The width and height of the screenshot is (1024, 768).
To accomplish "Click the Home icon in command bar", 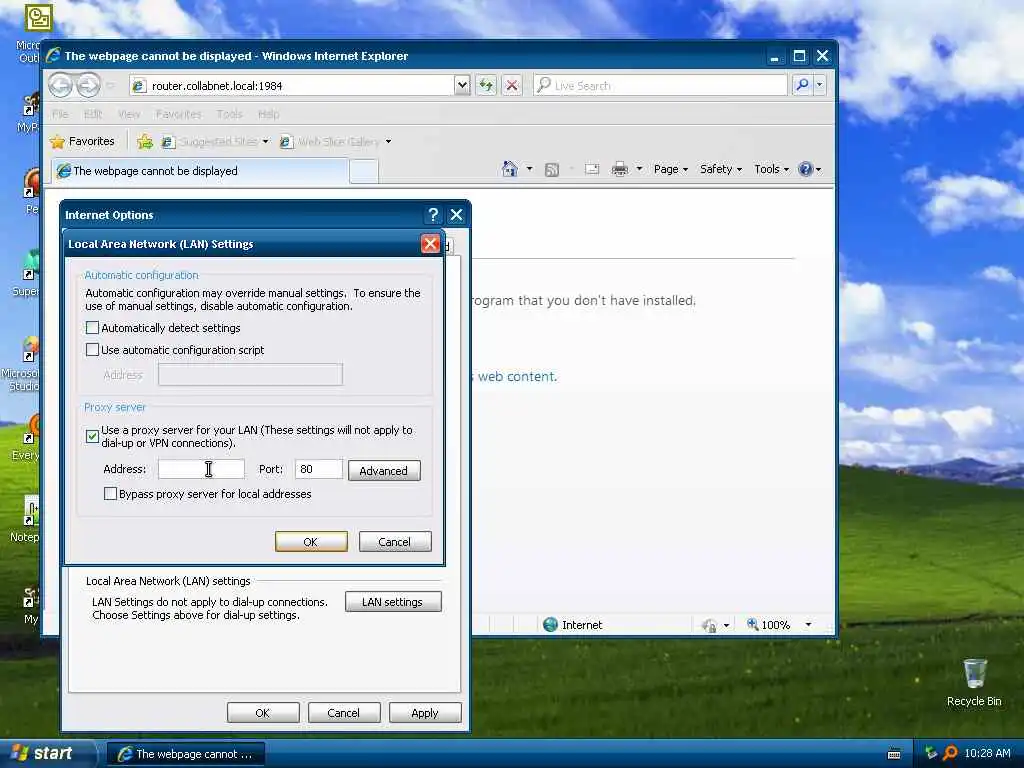I will coord(509,169).
